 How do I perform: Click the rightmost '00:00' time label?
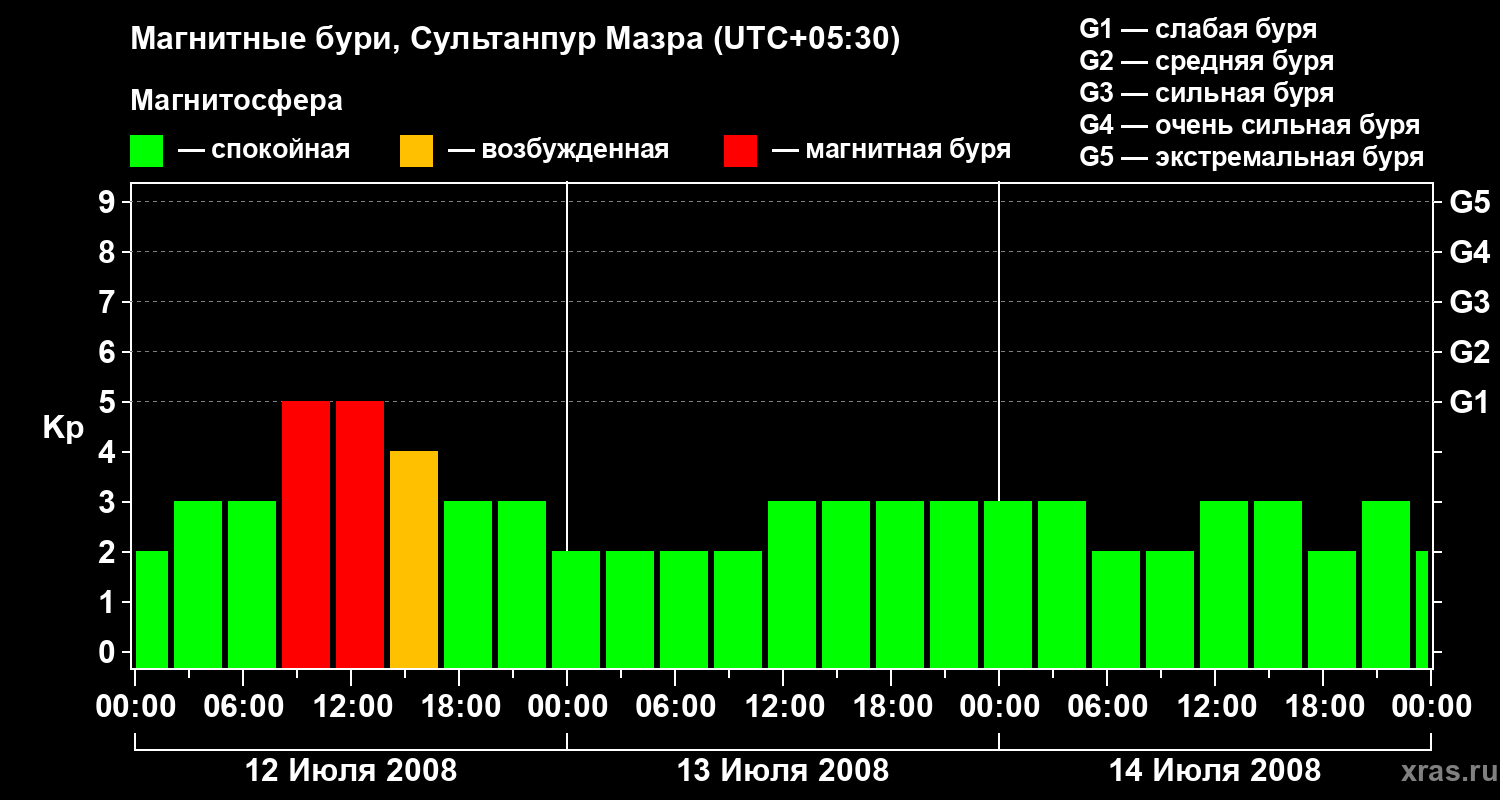[x=1431, y=707]
